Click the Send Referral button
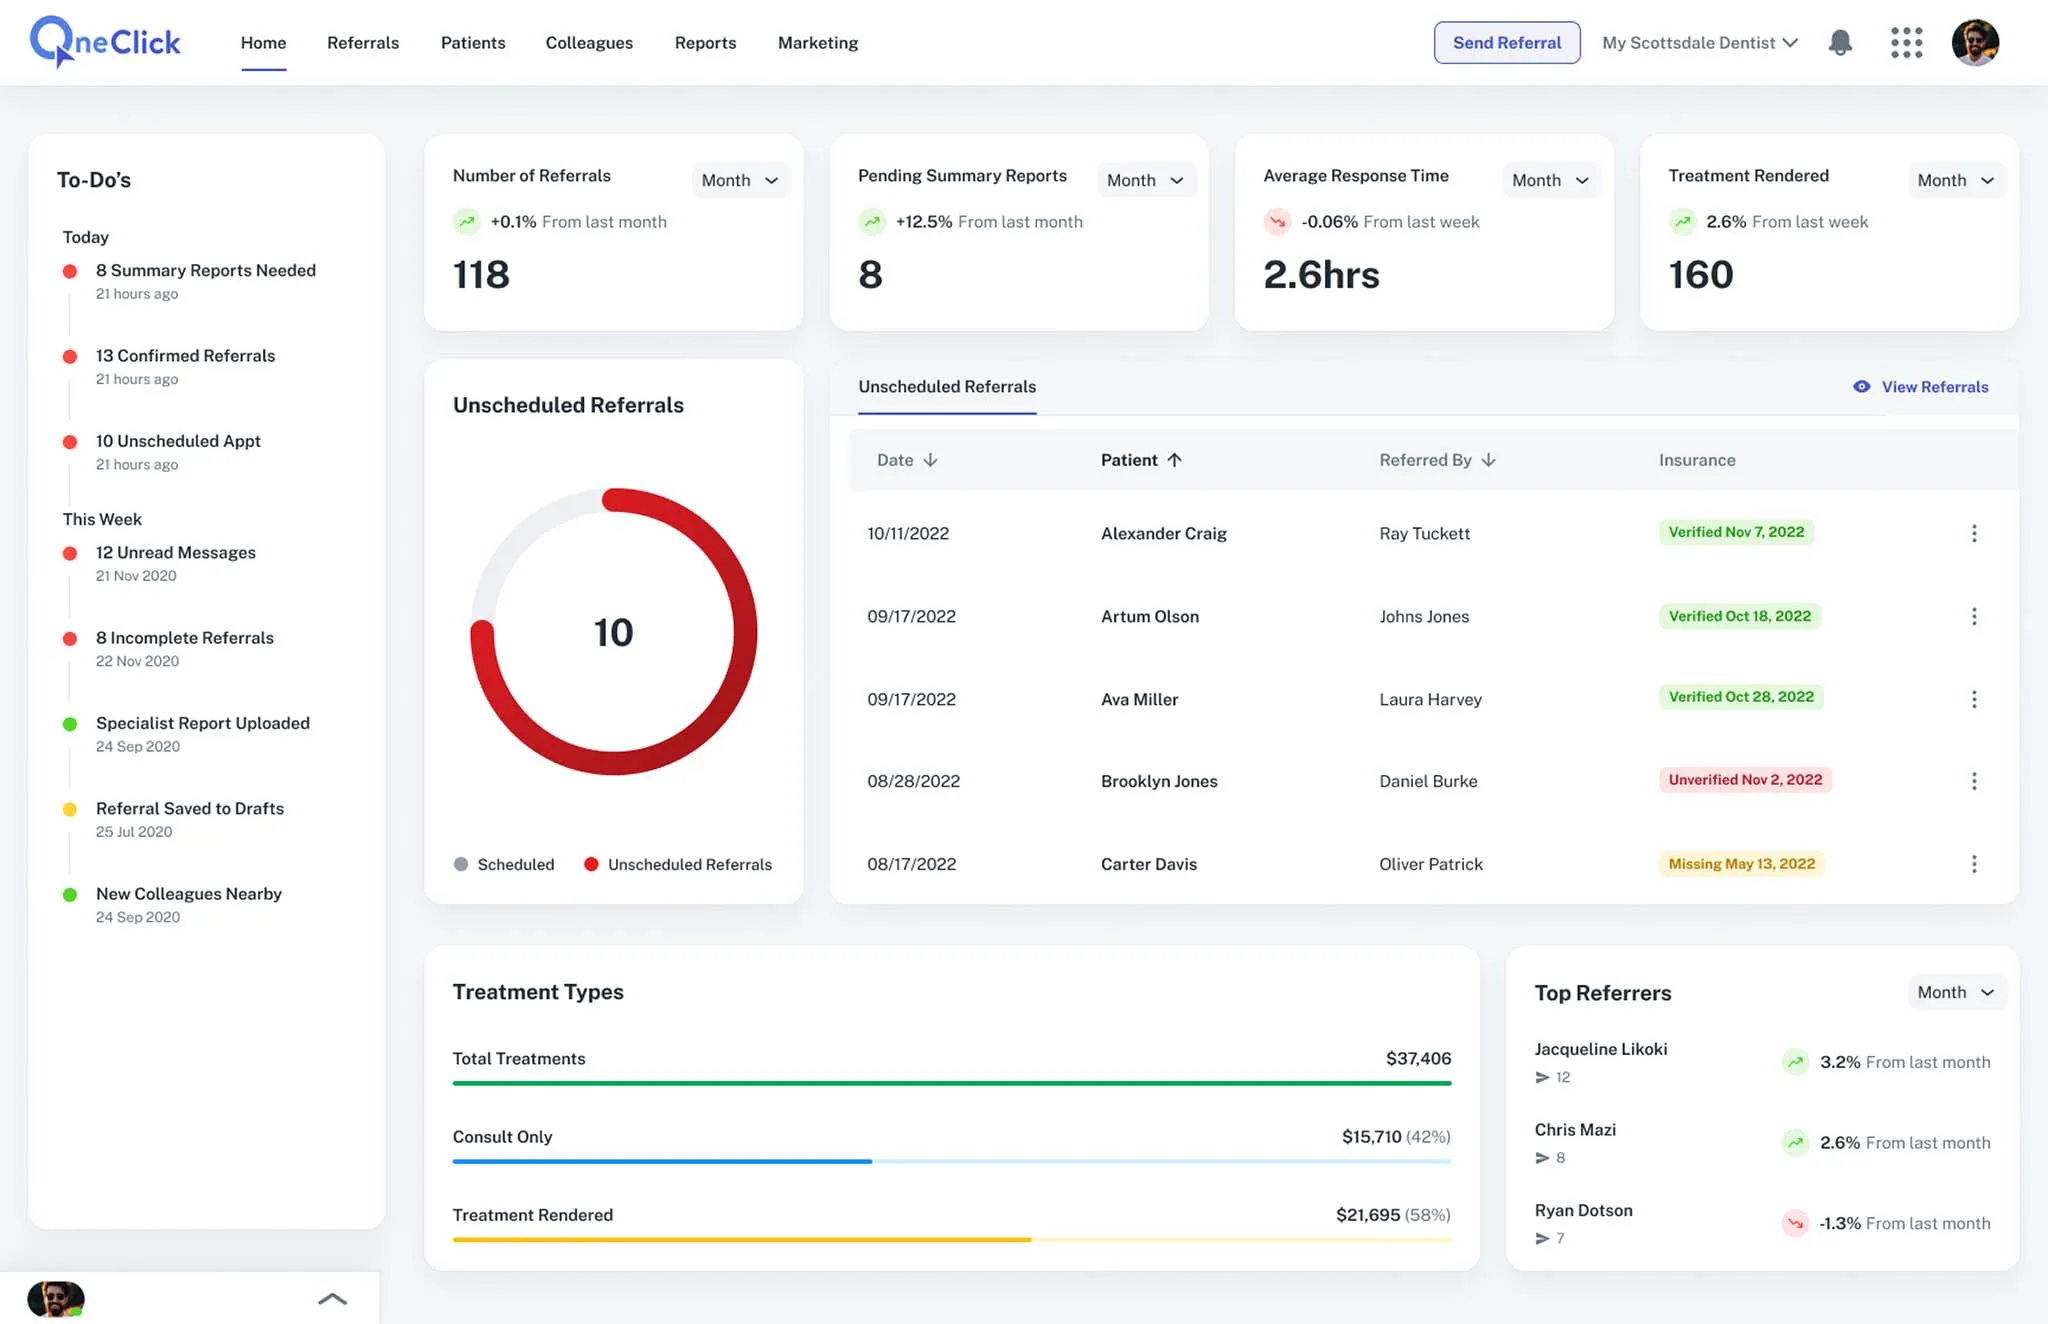 [x=1506, y=43]
